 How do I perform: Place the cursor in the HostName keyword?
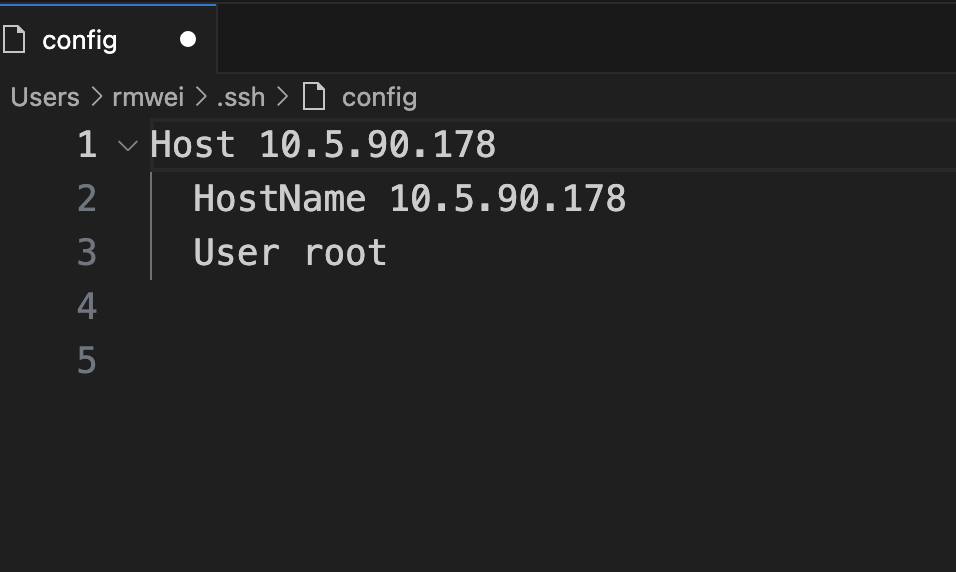click(279, 199)
